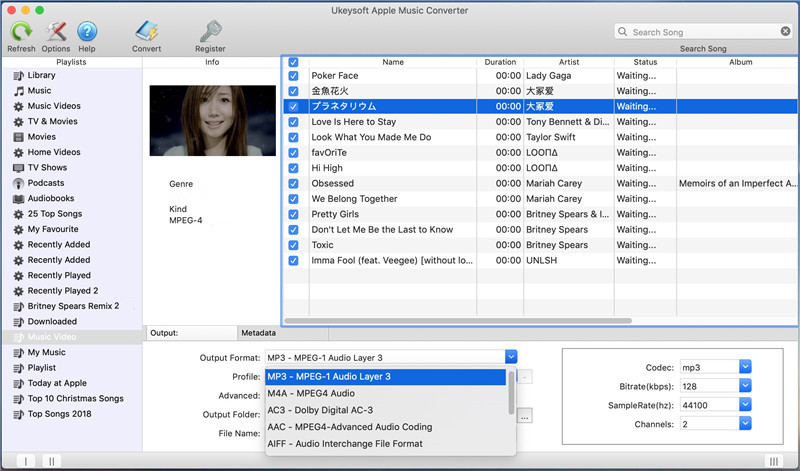Image resolution: width=800 pixels, height=471 pixels.
Task: Uncheck the Look What You Made Me Do checkbox
Action: [293, 137]
